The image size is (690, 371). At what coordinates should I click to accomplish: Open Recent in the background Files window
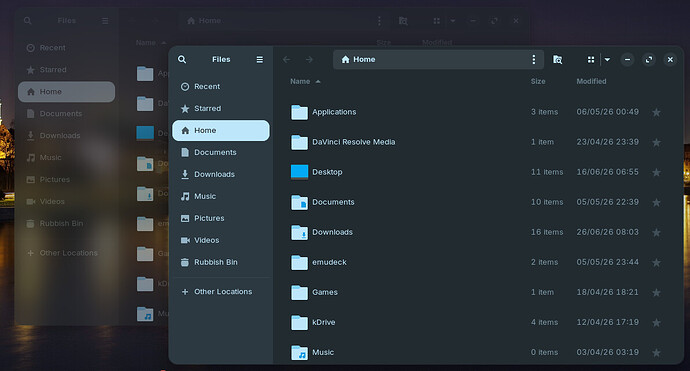(66, 48)
